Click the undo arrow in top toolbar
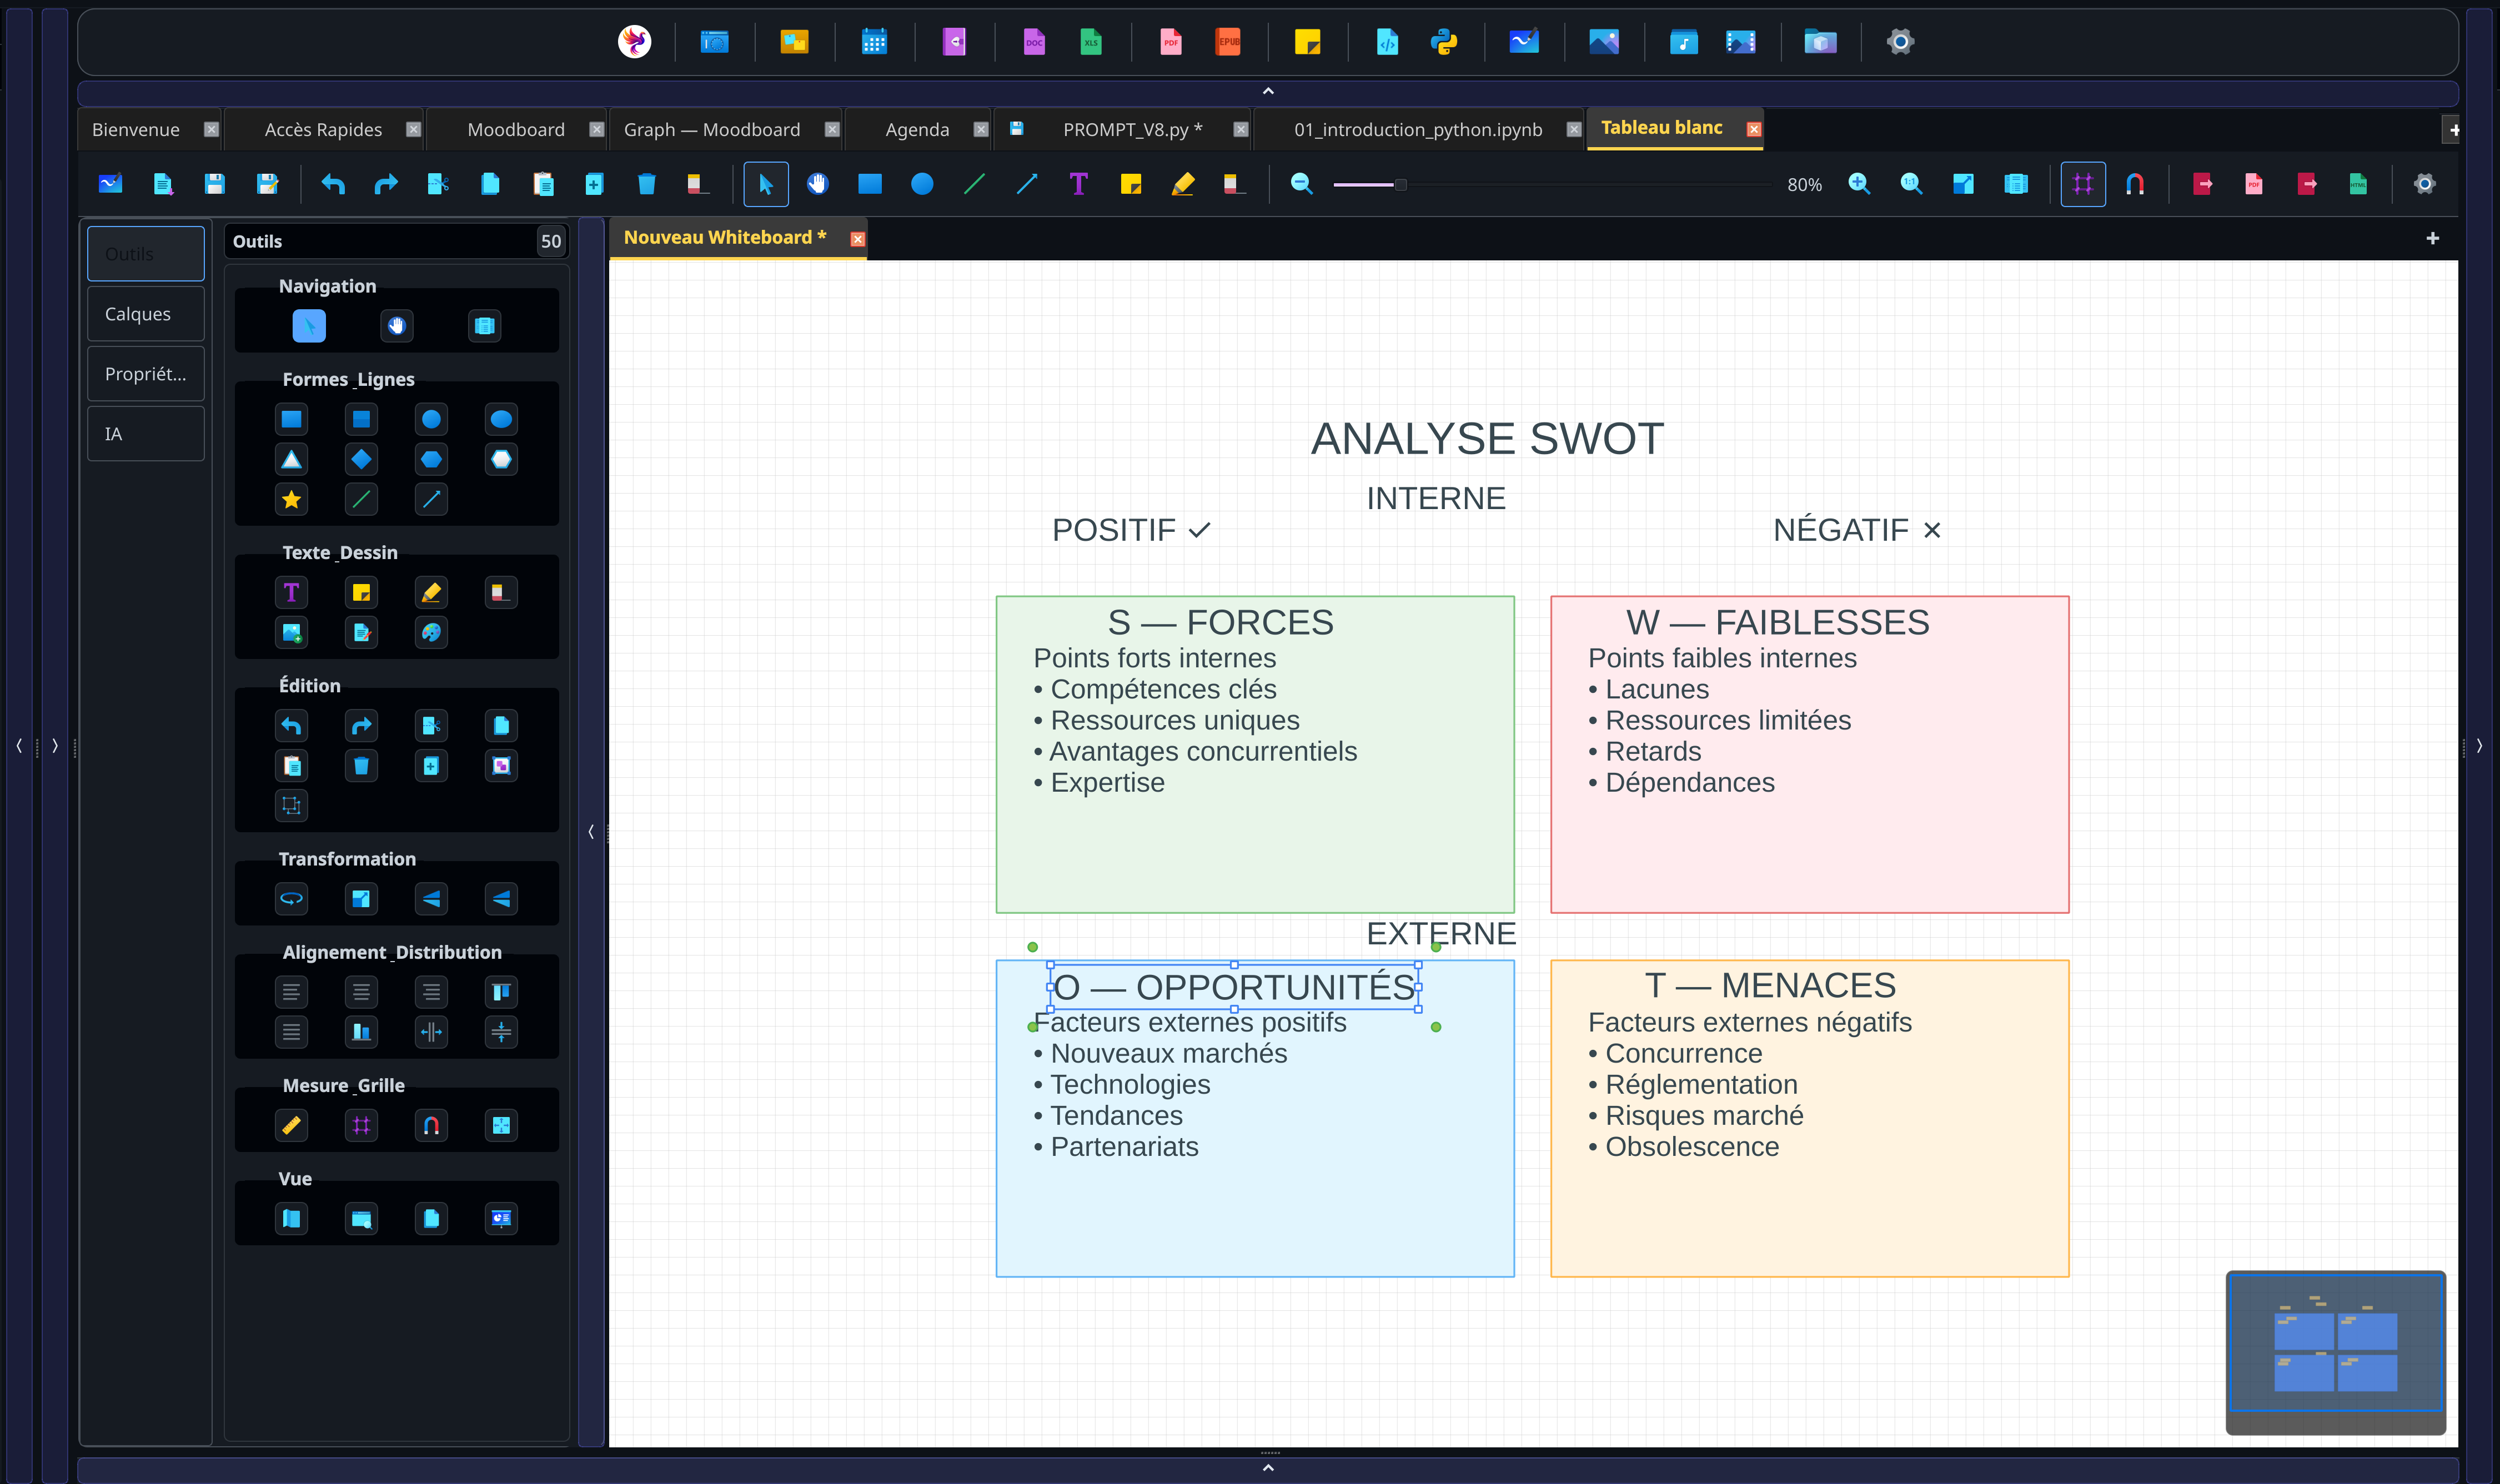2500x1484 pixels. click(x=333, y=184)
